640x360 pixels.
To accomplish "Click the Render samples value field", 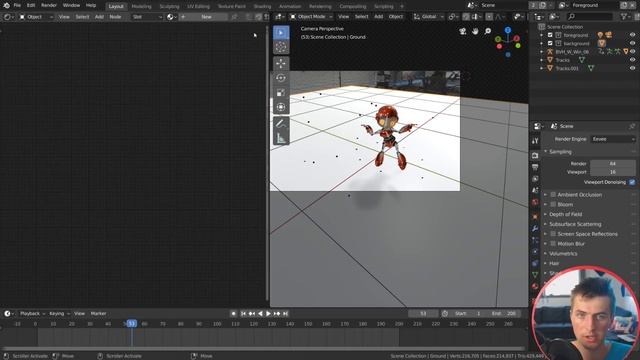I will click(x=613, y=164).
